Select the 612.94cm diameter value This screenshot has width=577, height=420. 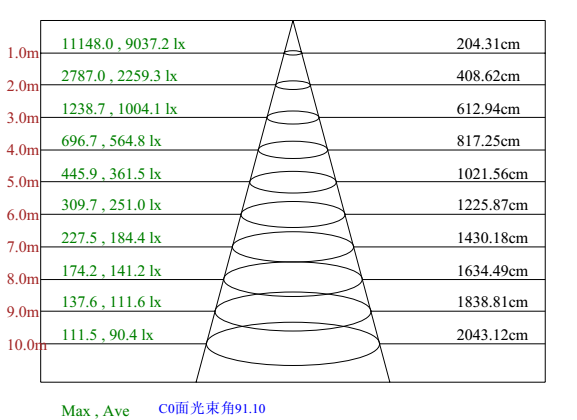[x=488, y=109]
